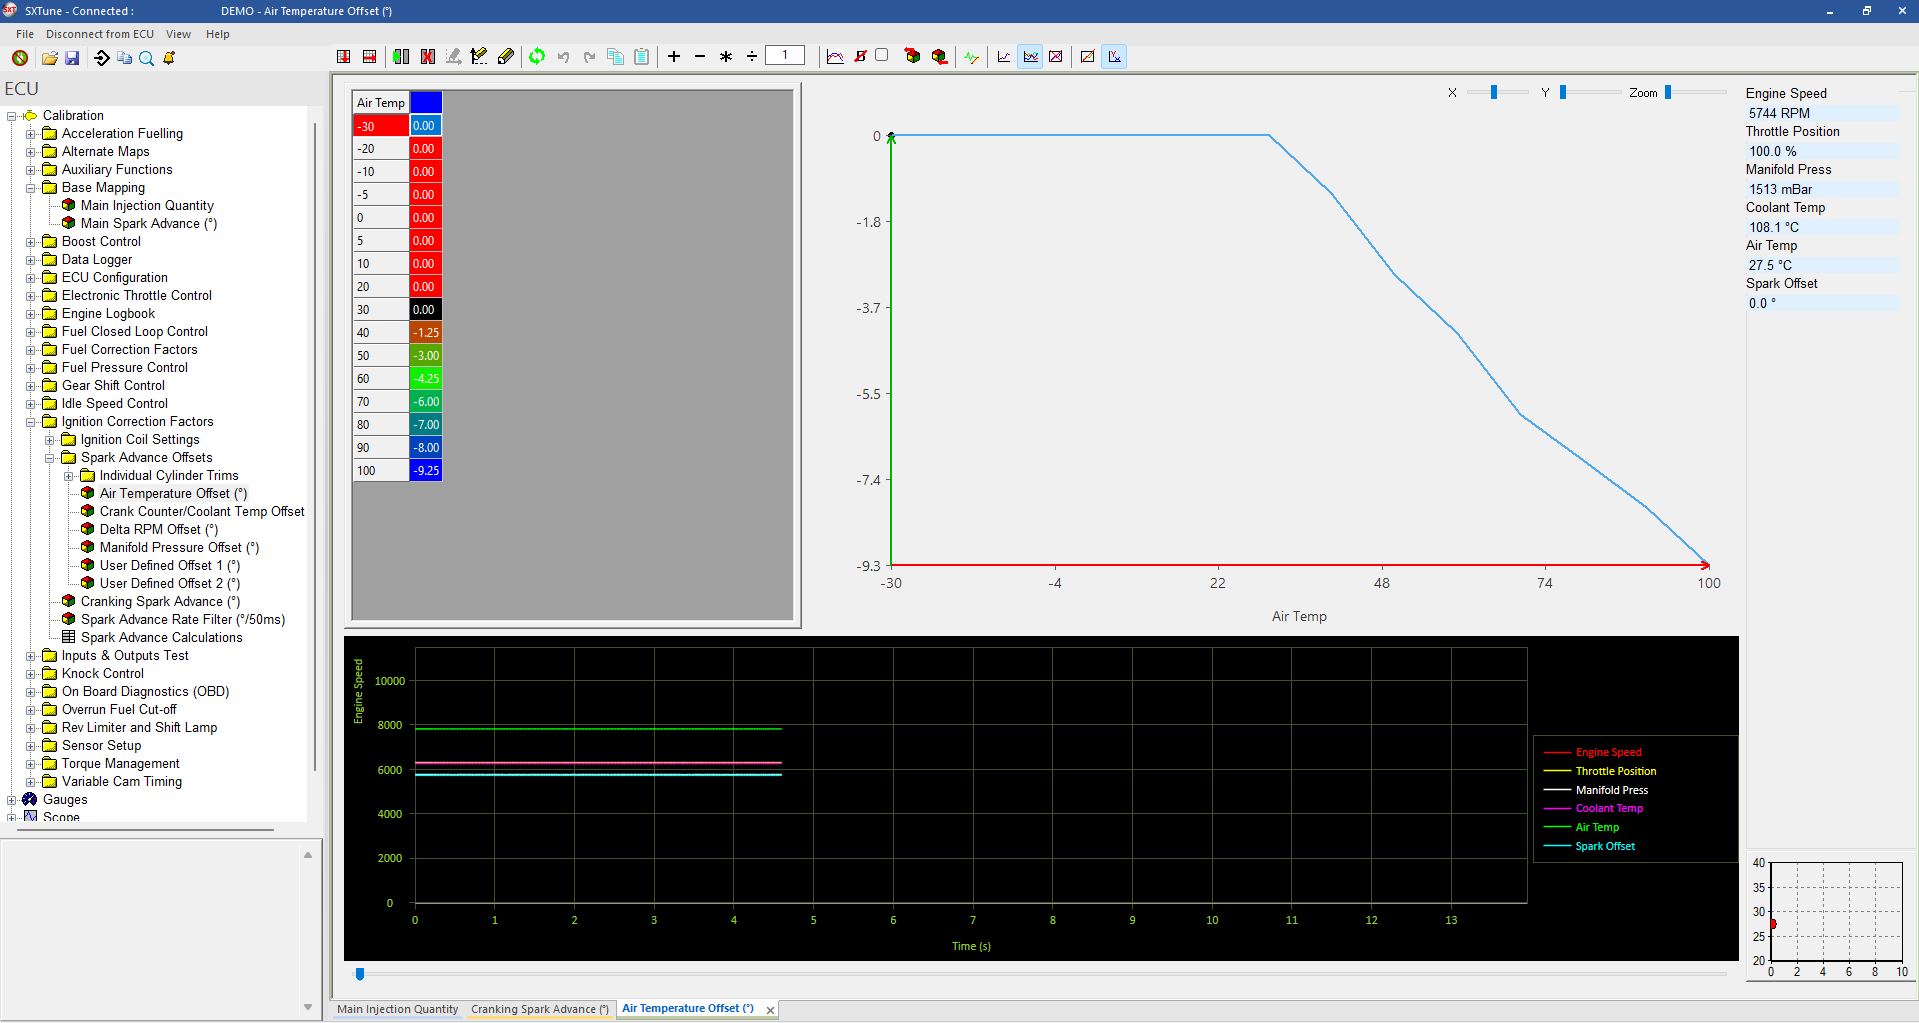Collapse the Base Mapping folder
Screen dimensions: 1919x1023
pos(31,188)
